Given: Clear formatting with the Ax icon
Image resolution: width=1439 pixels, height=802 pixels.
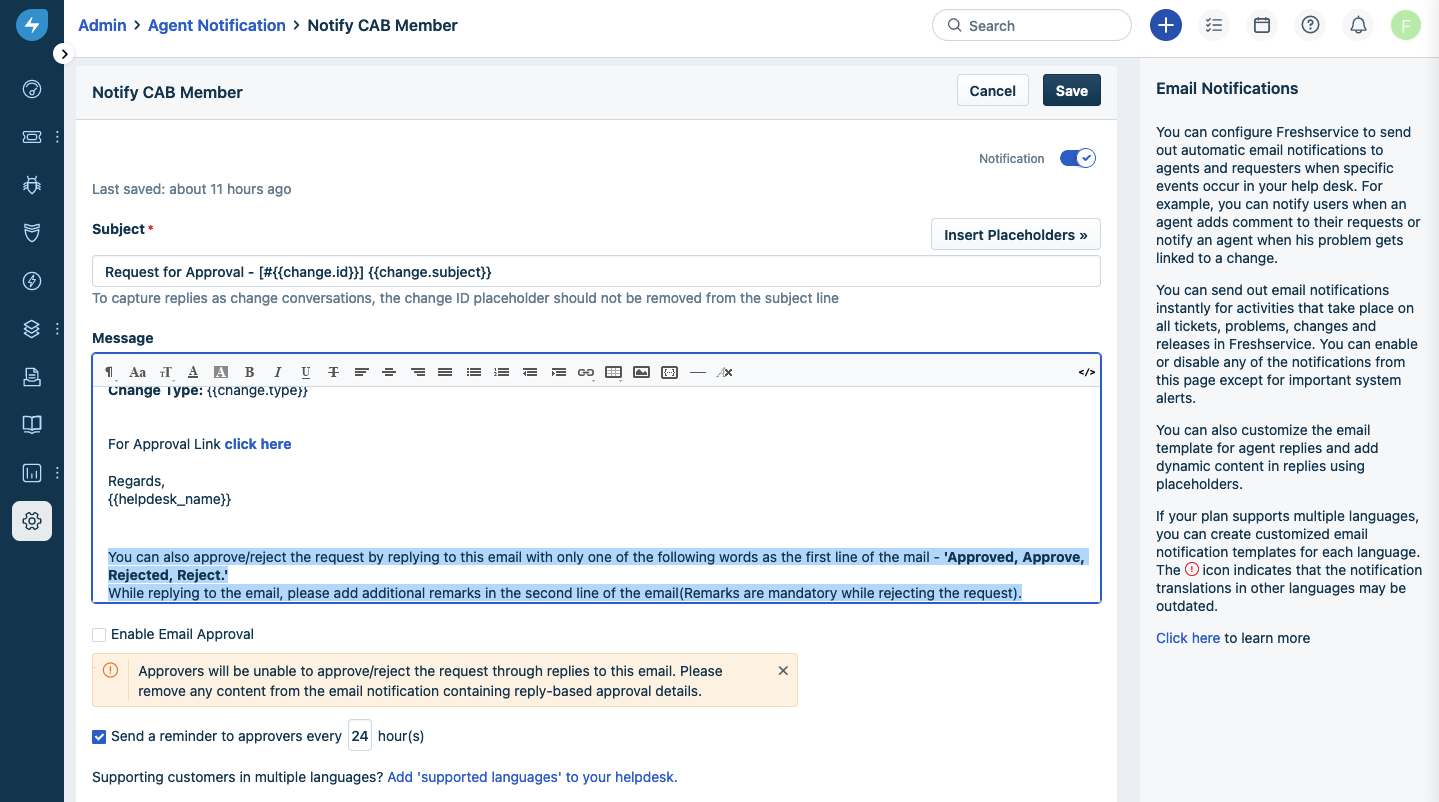Looking at the screenshot, I should pos(725,372).
